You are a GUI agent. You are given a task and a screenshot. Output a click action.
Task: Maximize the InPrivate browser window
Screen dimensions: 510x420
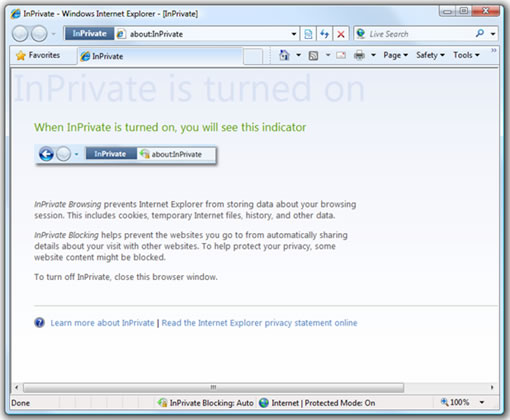[x=463, y=11]
